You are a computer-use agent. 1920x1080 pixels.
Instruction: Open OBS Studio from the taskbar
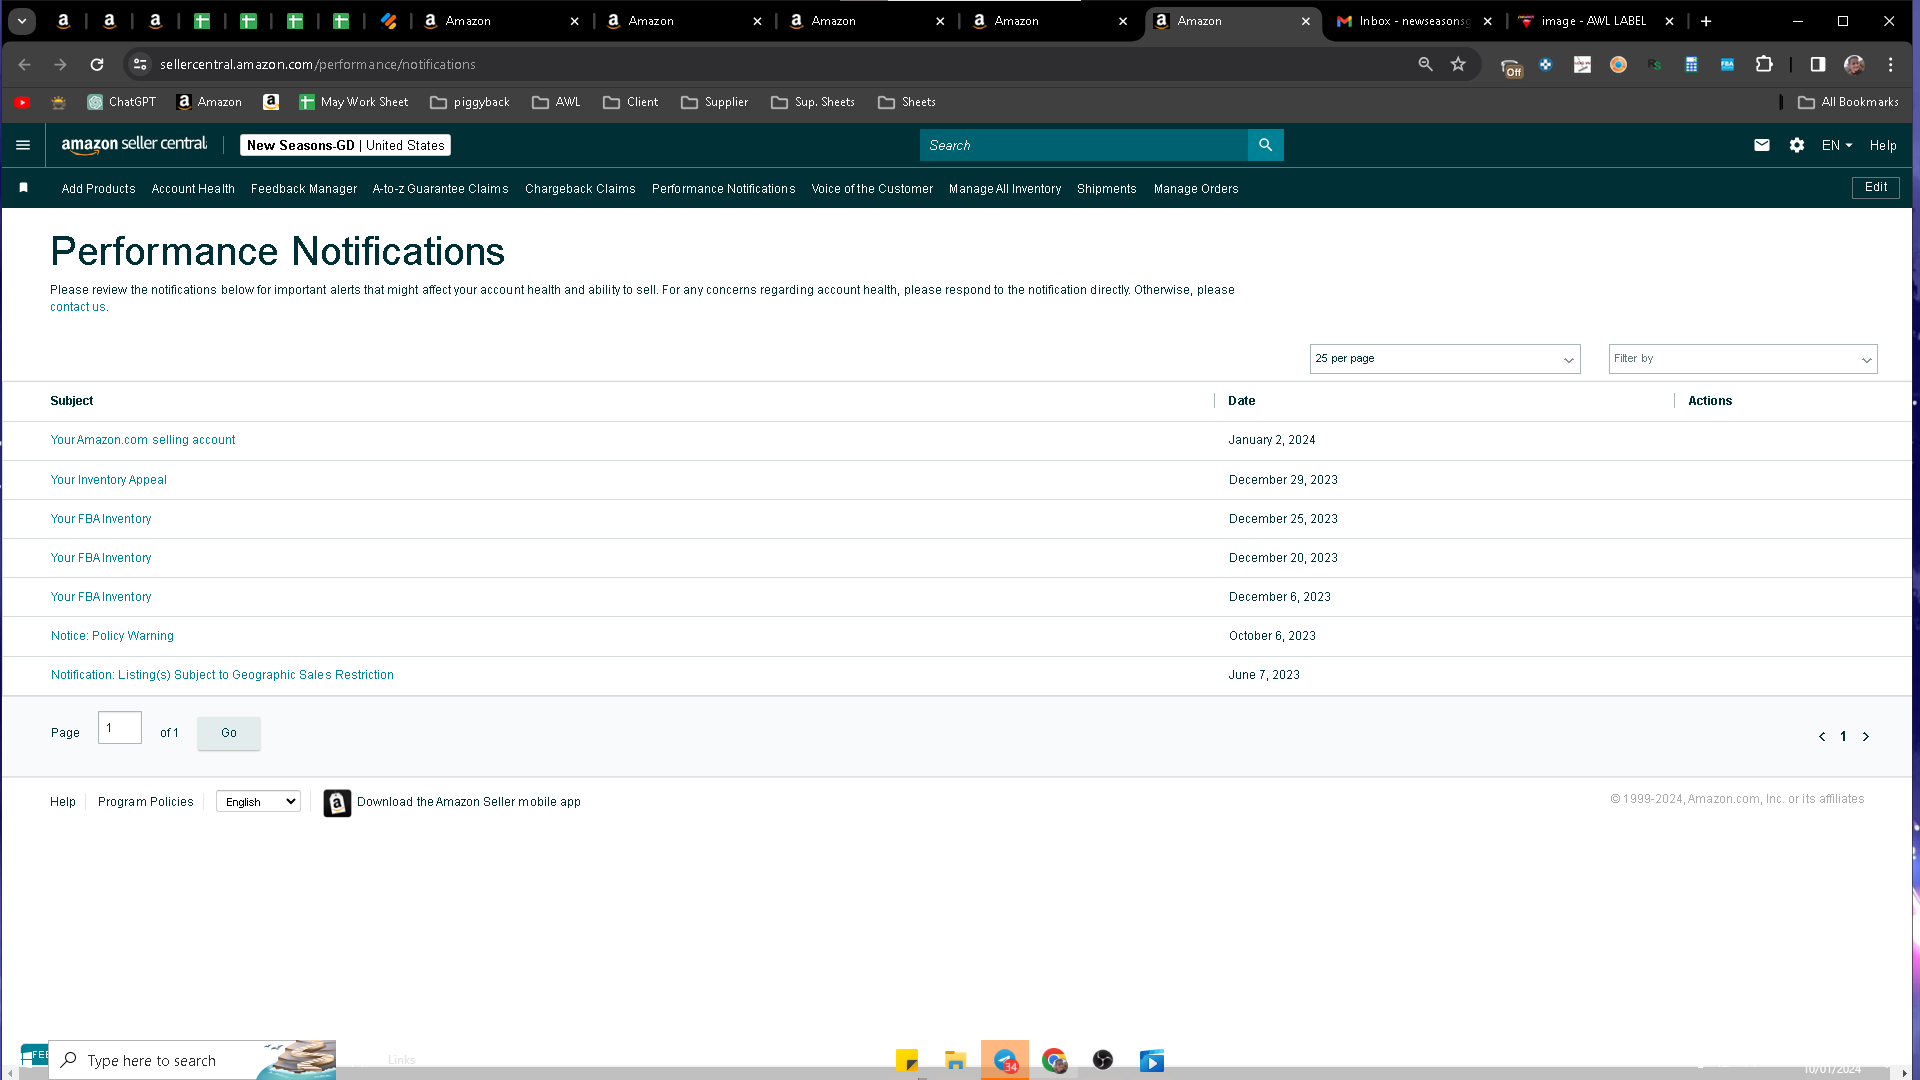(1103, 1060)
